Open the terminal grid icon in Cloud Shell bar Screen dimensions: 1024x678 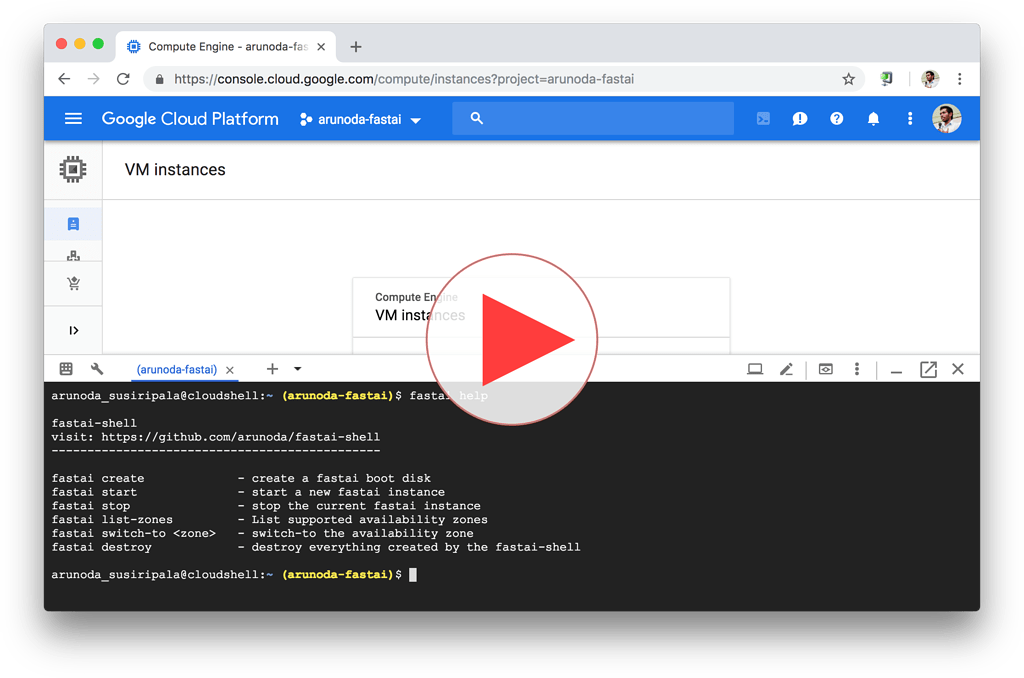click(66, 369)
